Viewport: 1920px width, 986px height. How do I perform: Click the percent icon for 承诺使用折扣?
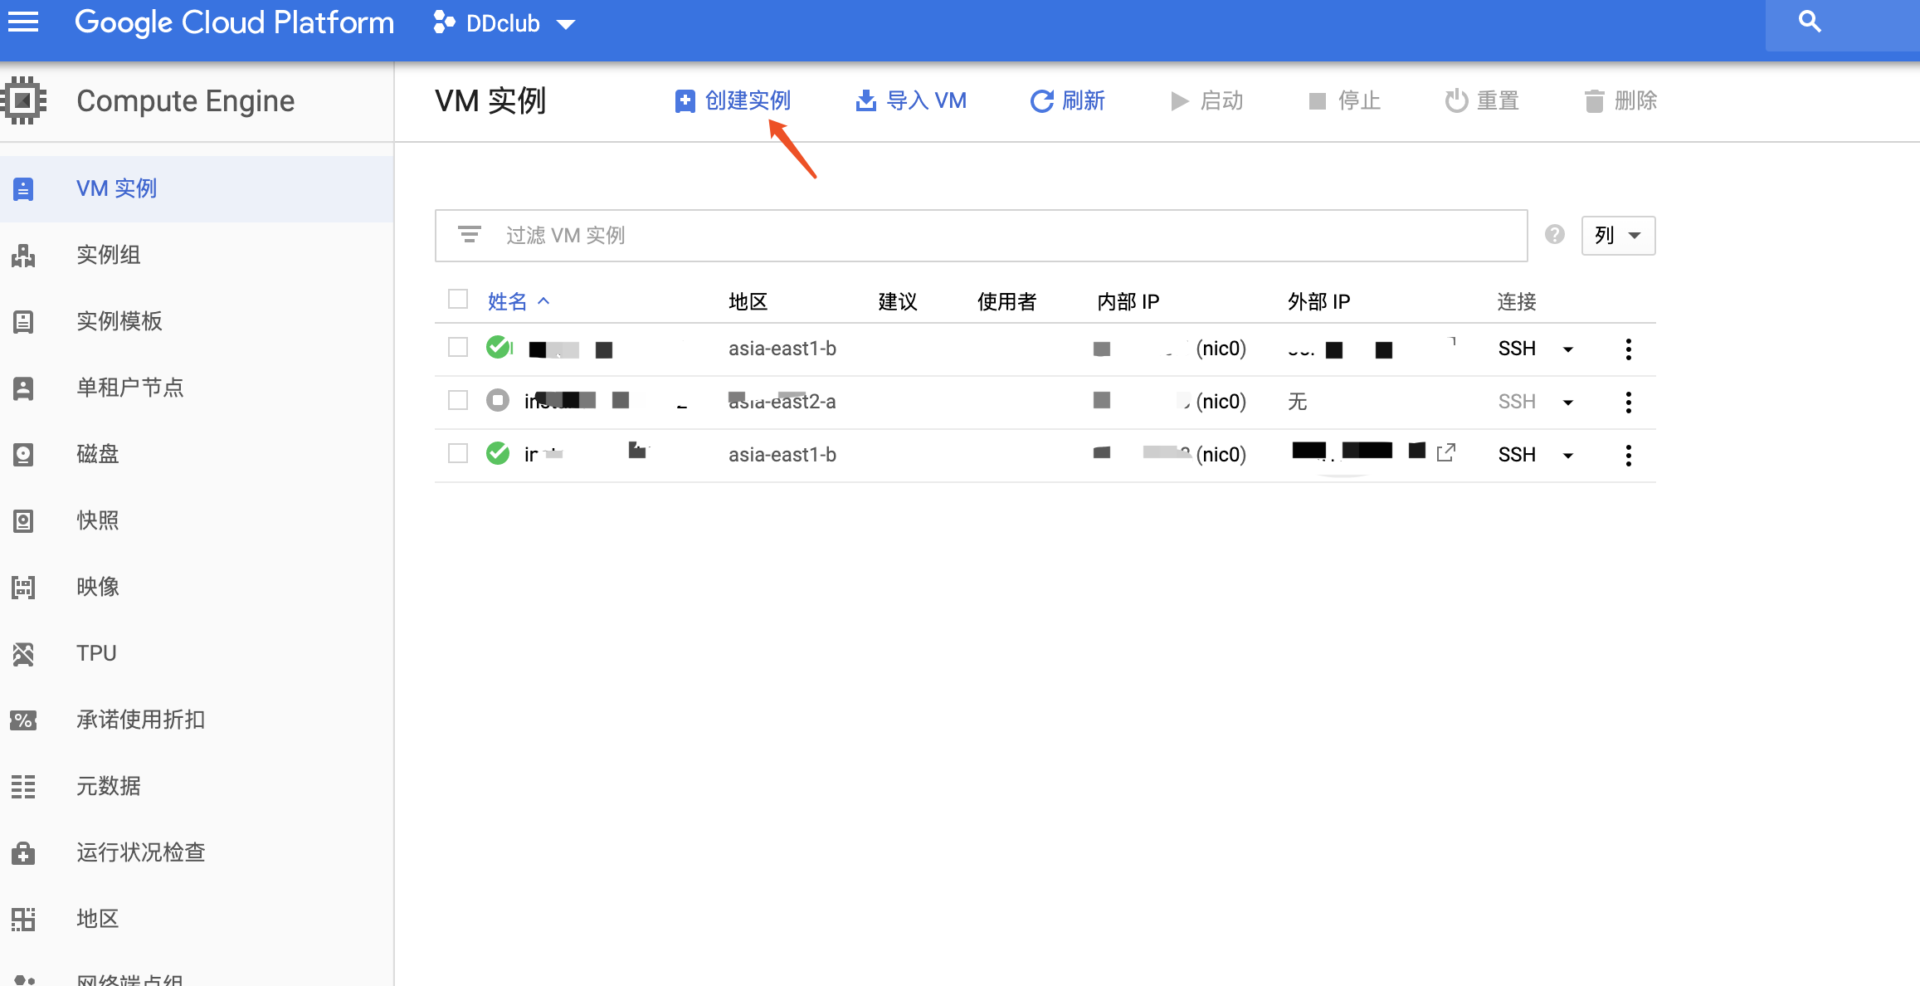tap(23, 720)
